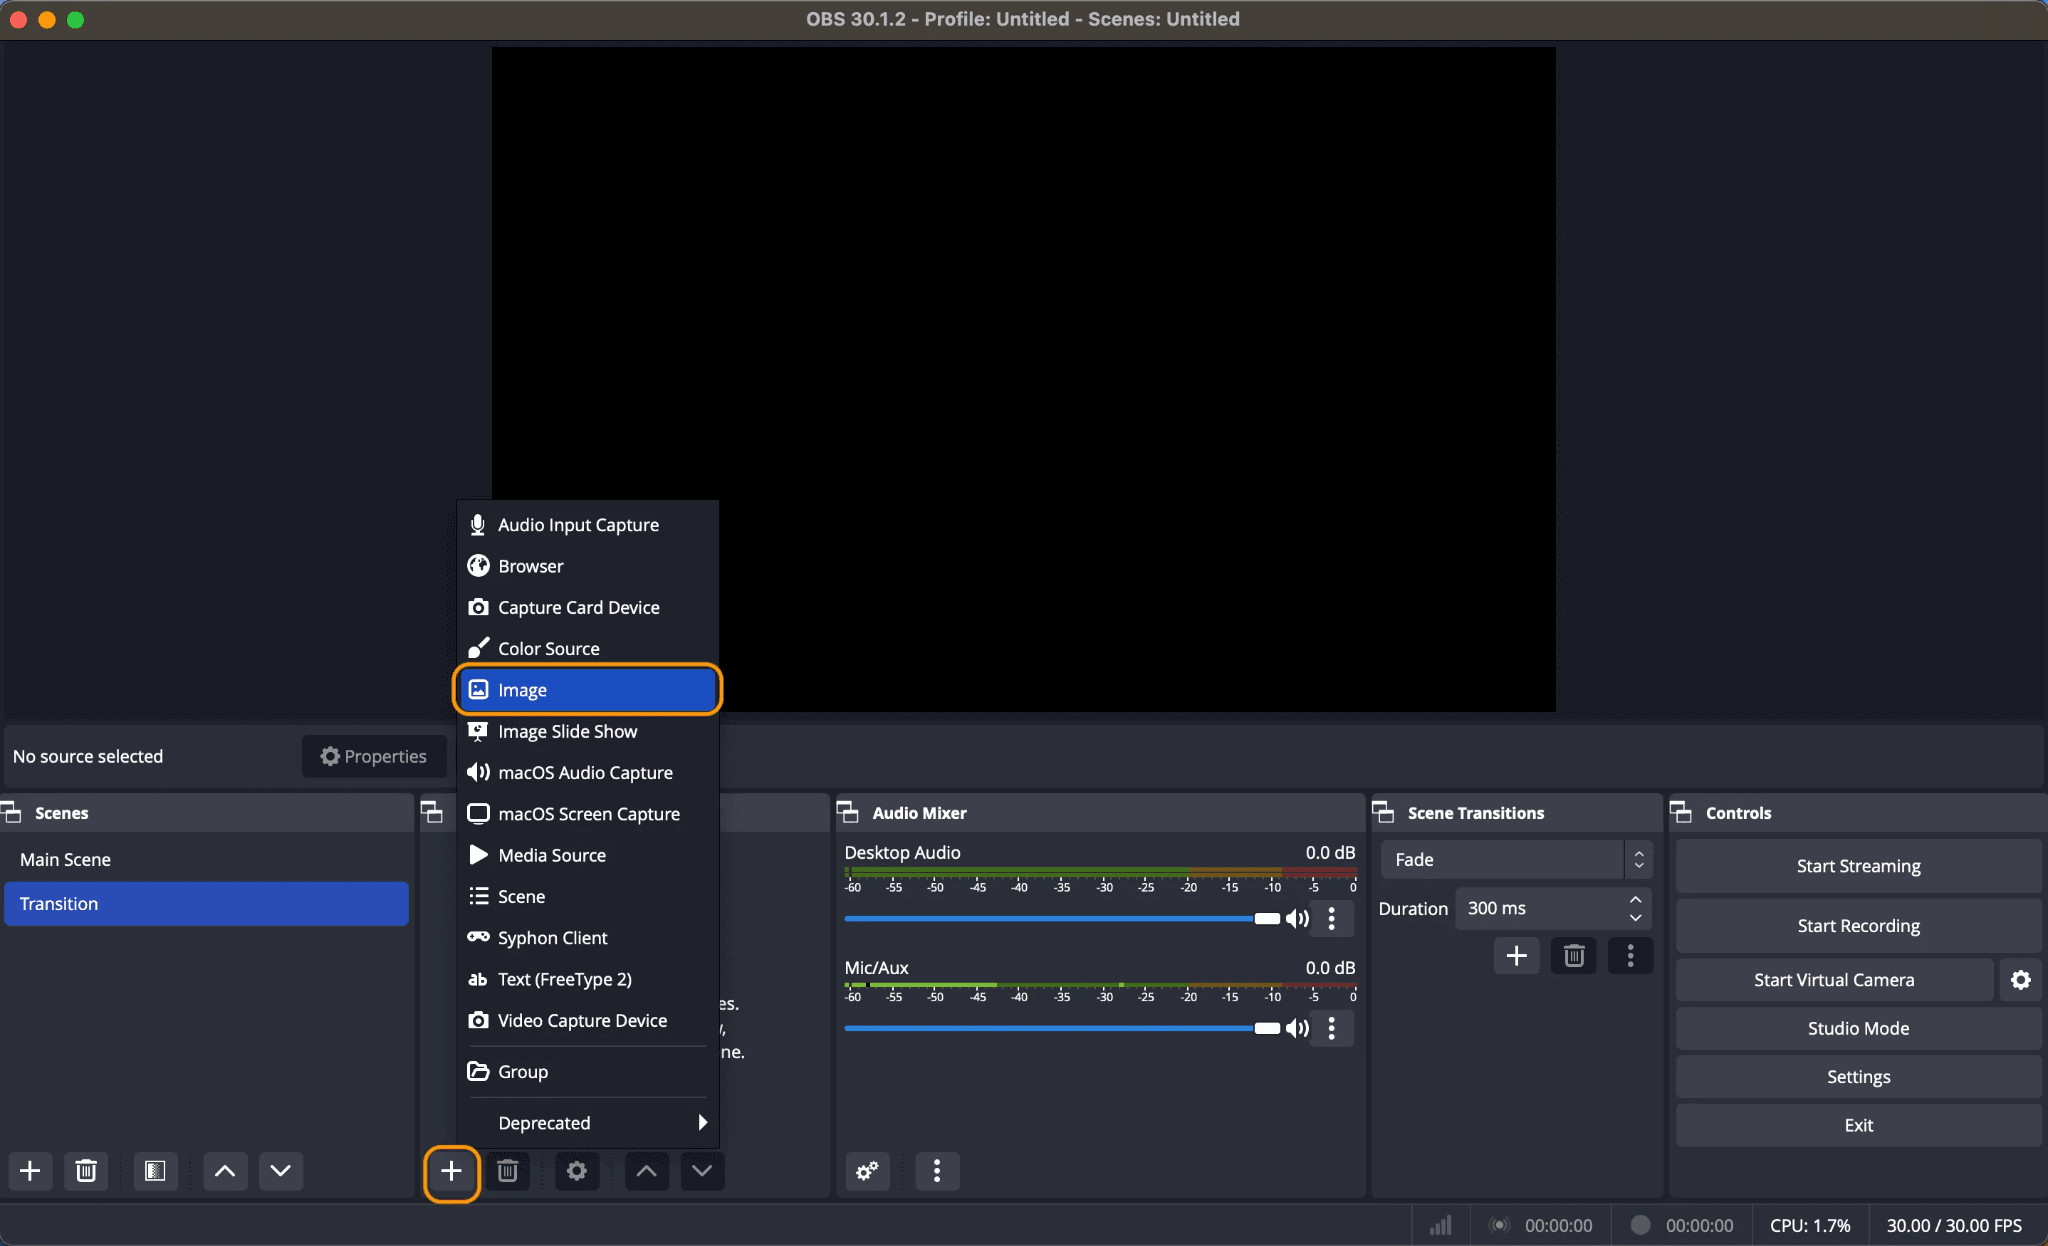The width and height of the screenshot is (2048, 1246).
Task: Open Audio Mixer menu three-dot icon at bottom
Action: point(937,1171)
